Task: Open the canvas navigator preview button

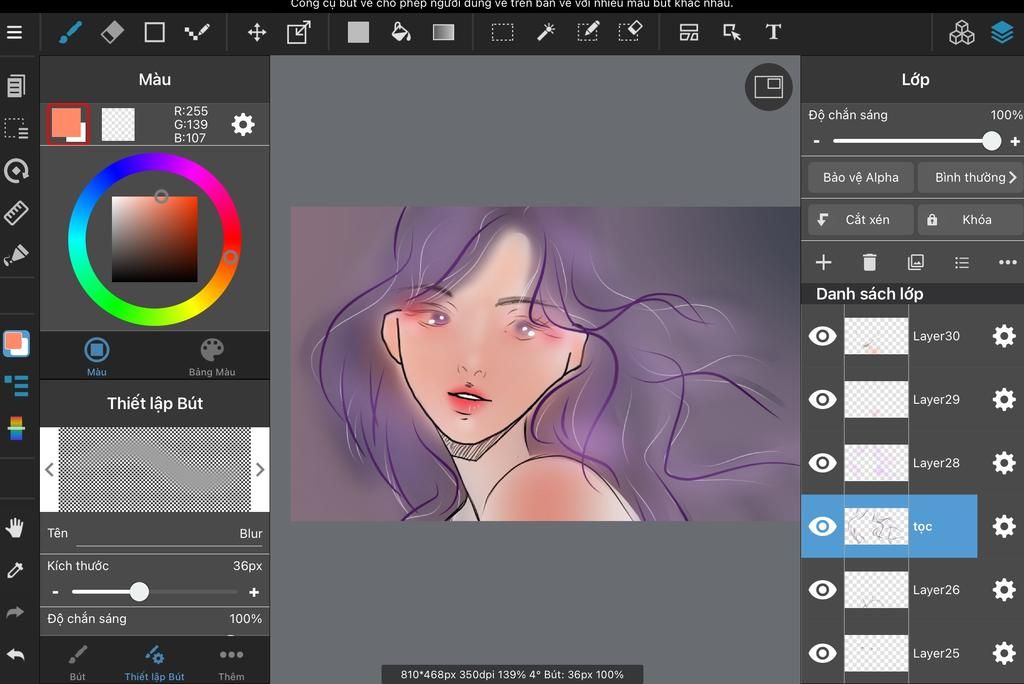Action: point(769,87)
